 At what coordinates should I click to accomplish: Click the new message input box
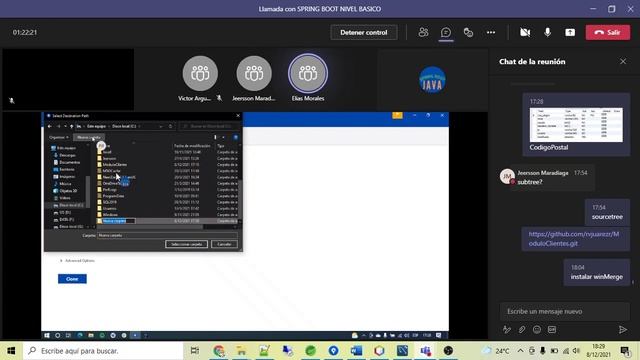coord(564,311)
